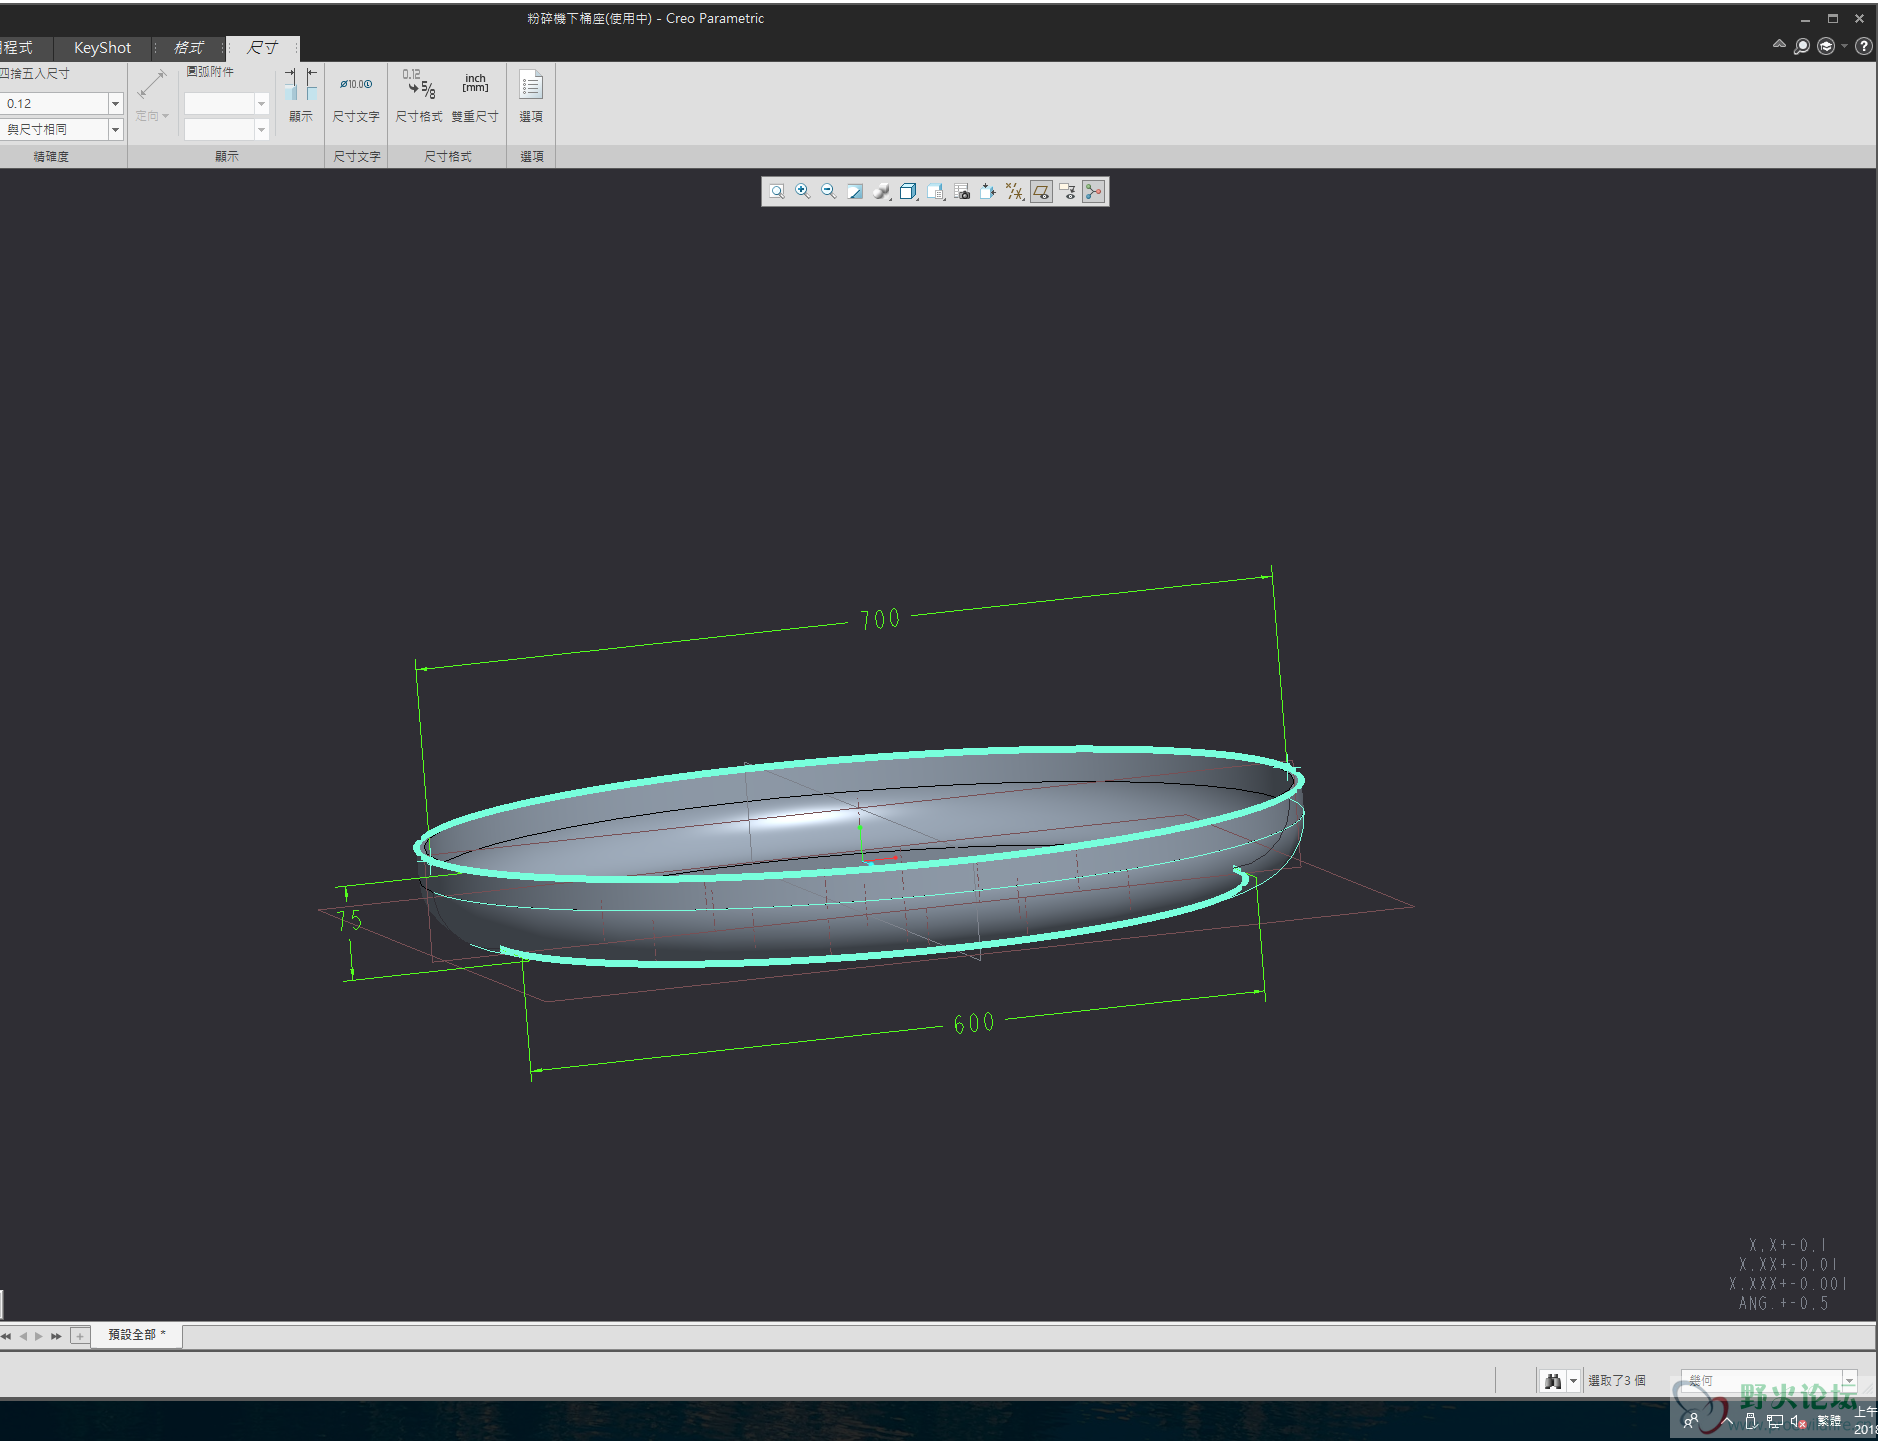Click the command search magnifier icon
This screenshot has width=1881, height=1443.
point(1802,46)
